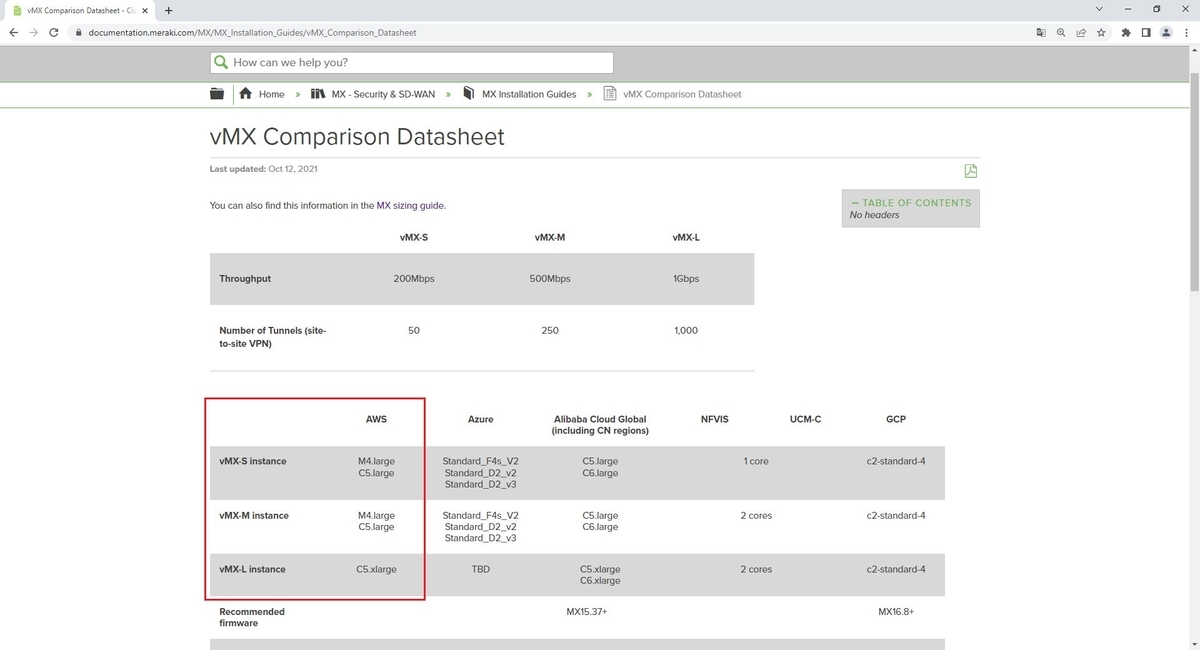
Task: Click the search magnifier icon
Action: 221,62
